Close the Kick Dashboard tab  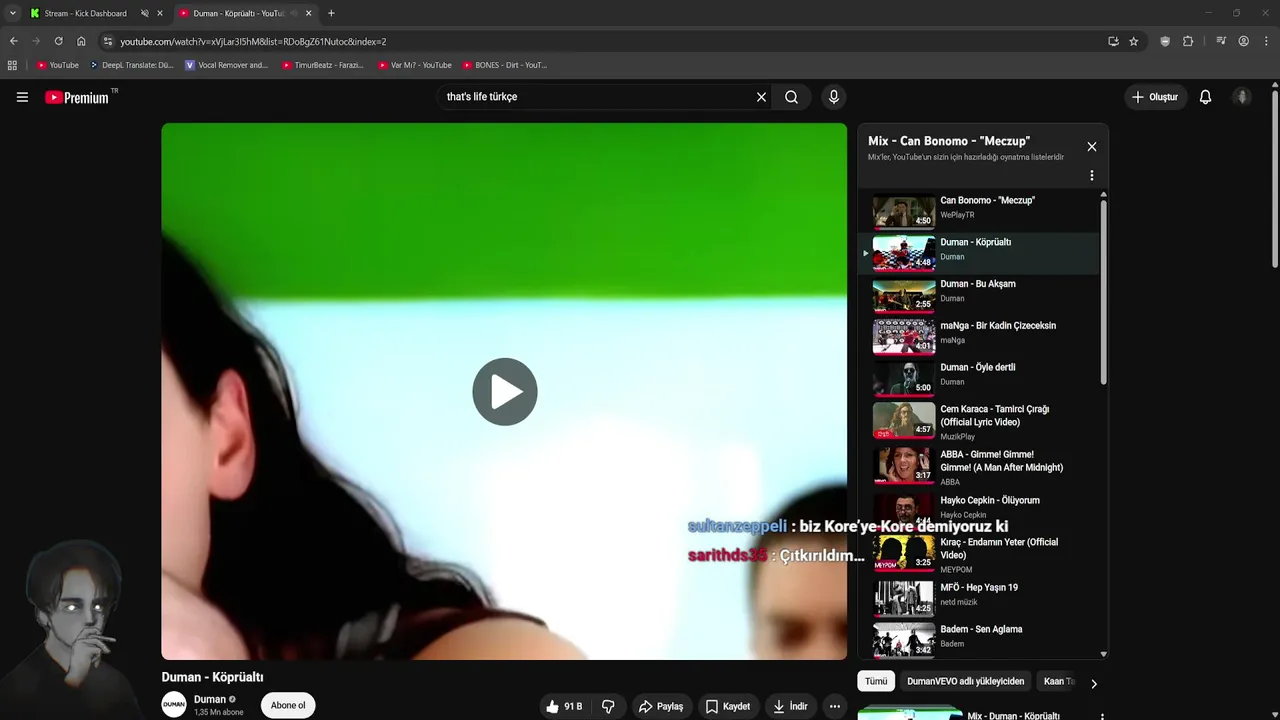(x=159, y=13)
